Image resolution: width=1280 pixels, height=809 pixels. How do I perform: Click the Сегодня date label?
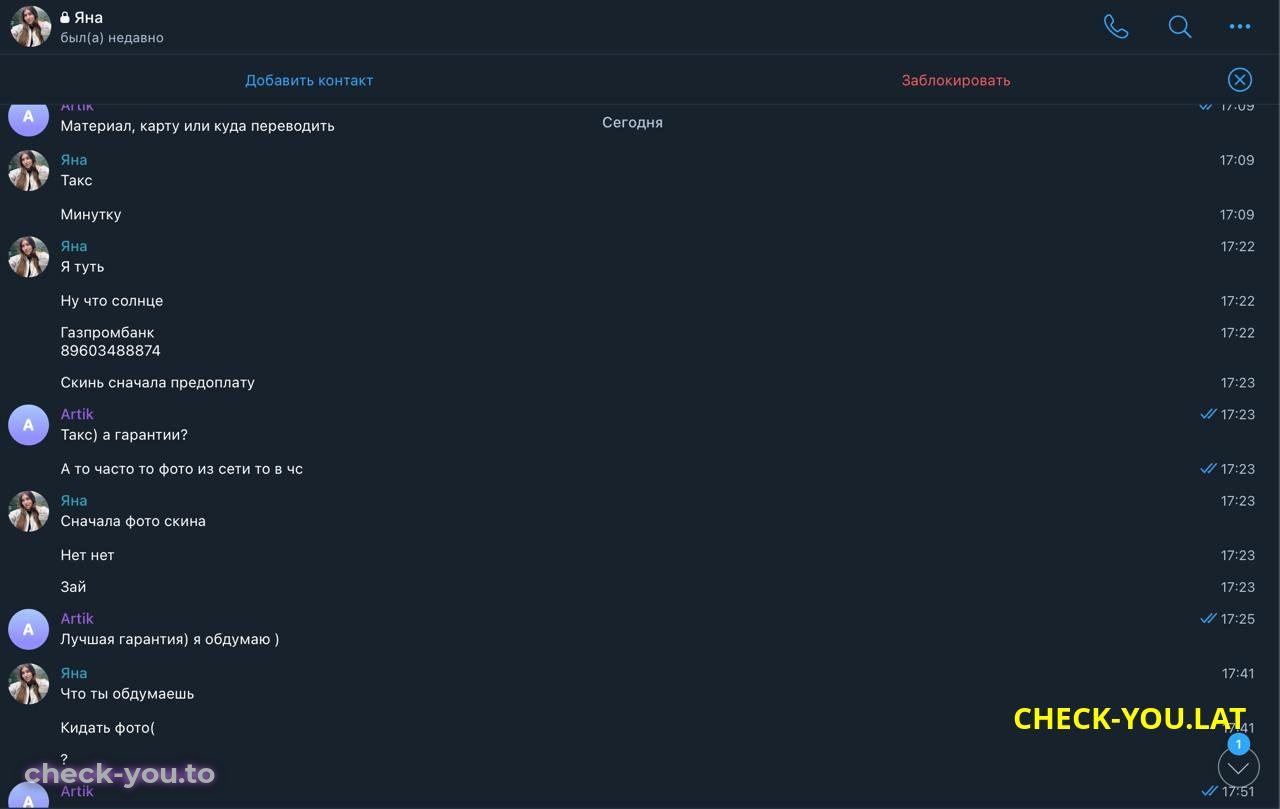[632, 123]
